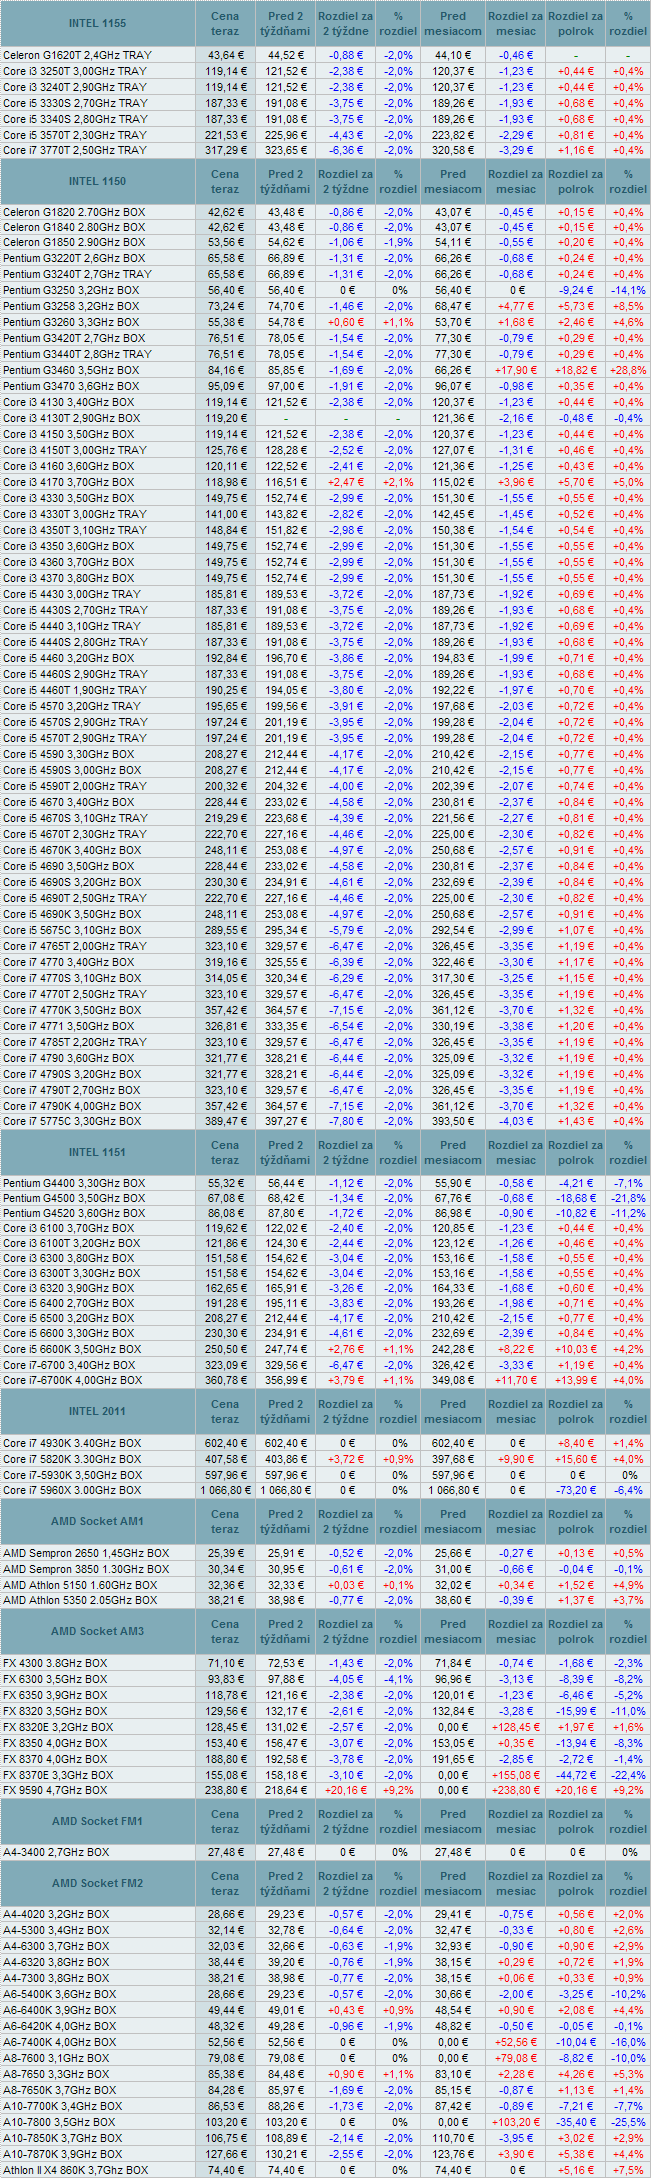Click price "389,47 €" of Core i7 5775C
Viewport: 651px width, 2178px height.
point(225,1121)
